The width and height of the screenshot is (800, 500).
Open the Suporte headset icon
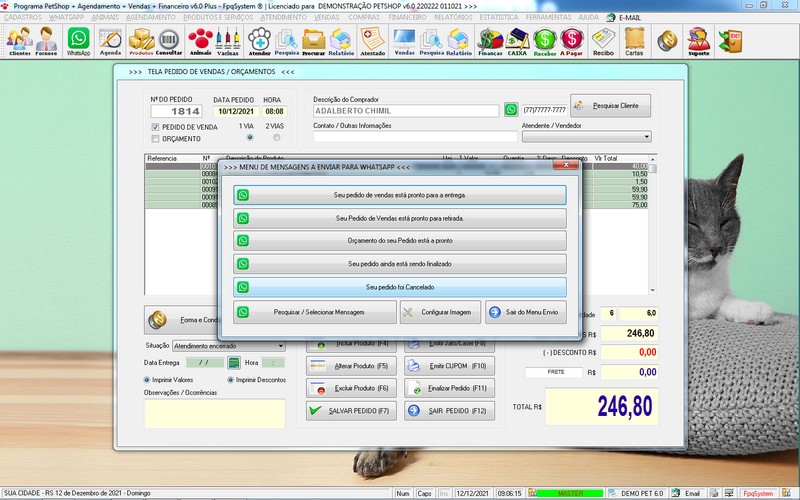point(699,41)
